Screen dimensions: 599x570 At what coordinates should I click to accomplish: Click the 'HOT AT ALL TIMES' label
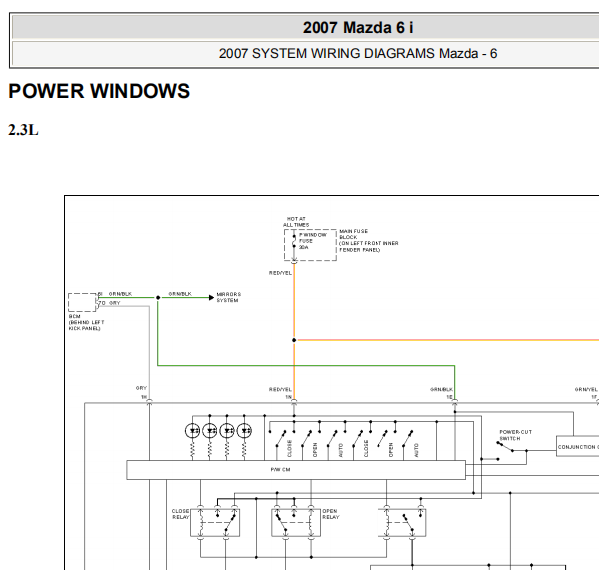pos(296,222)
